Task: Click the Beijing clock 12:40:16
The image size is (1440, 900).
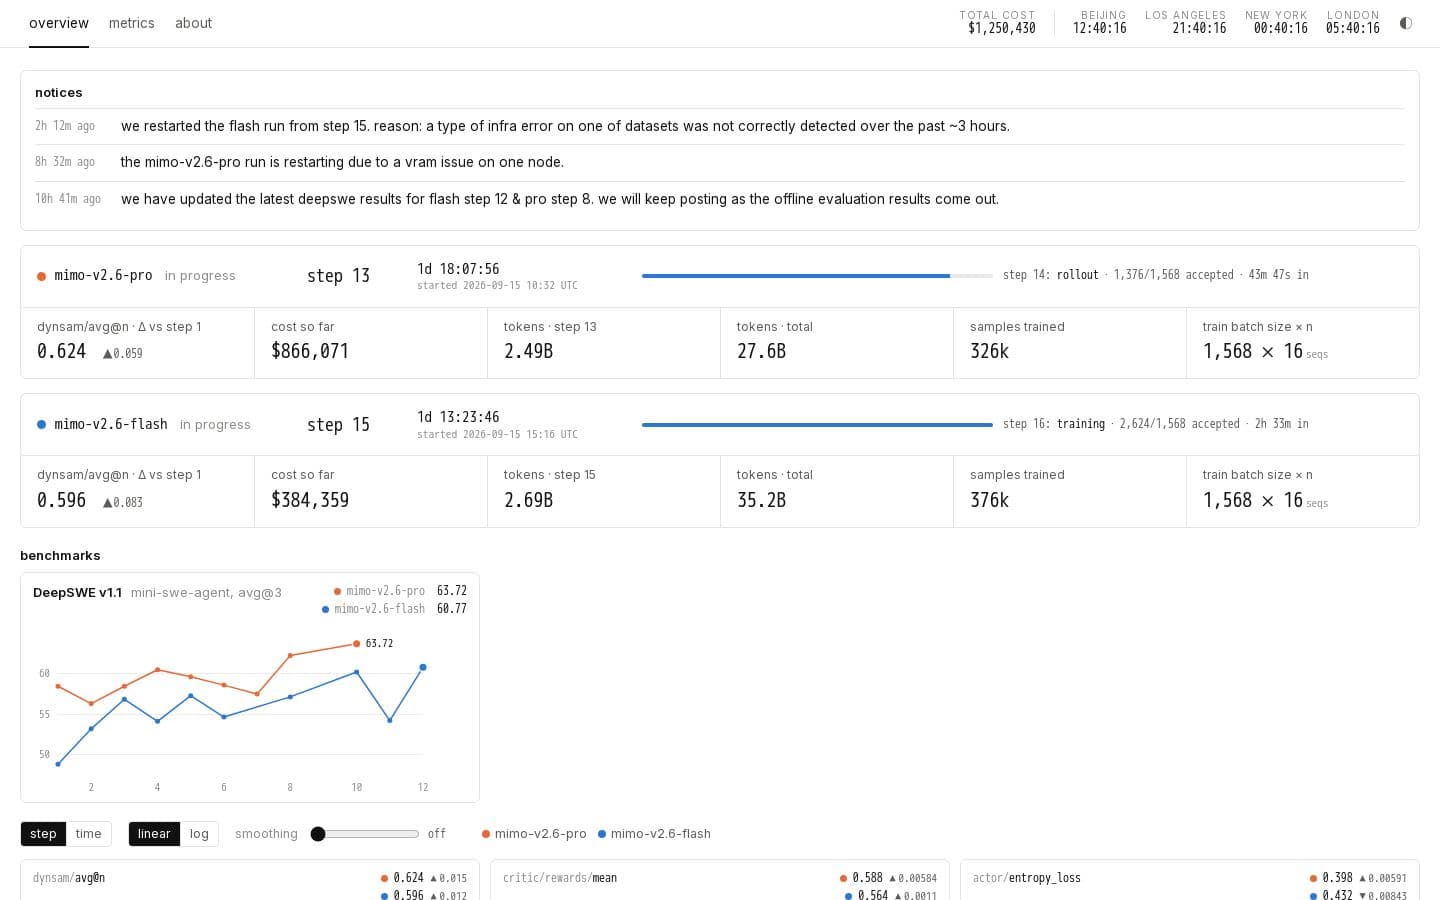Action: click(x=1099, y=28)
